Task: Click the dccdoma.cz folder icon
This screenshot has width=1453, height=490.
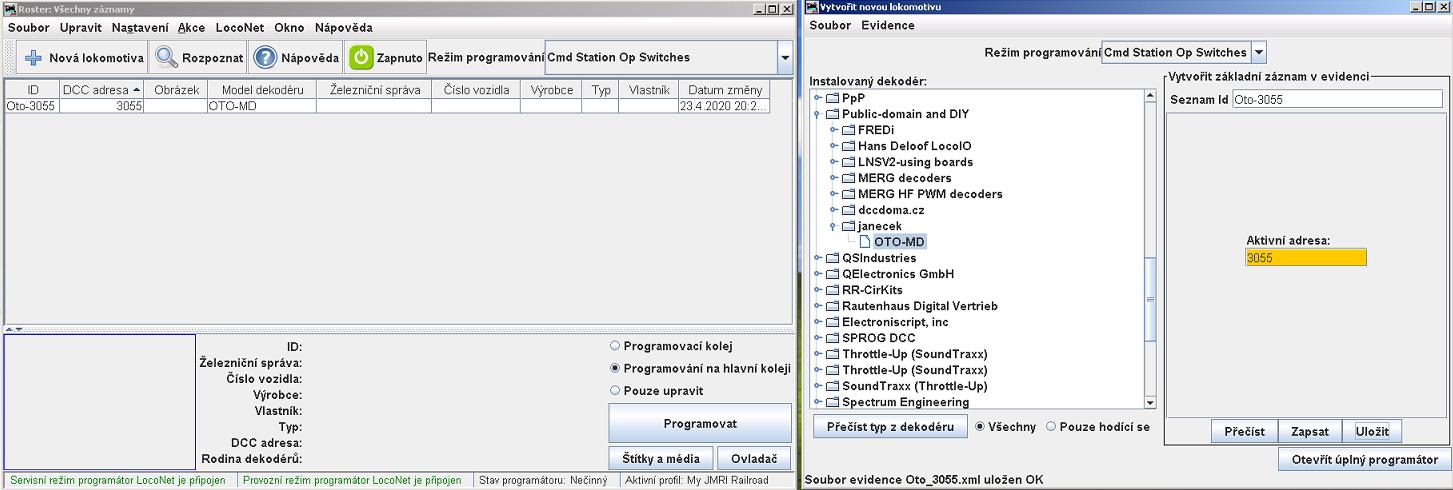Action: point(849,210)
